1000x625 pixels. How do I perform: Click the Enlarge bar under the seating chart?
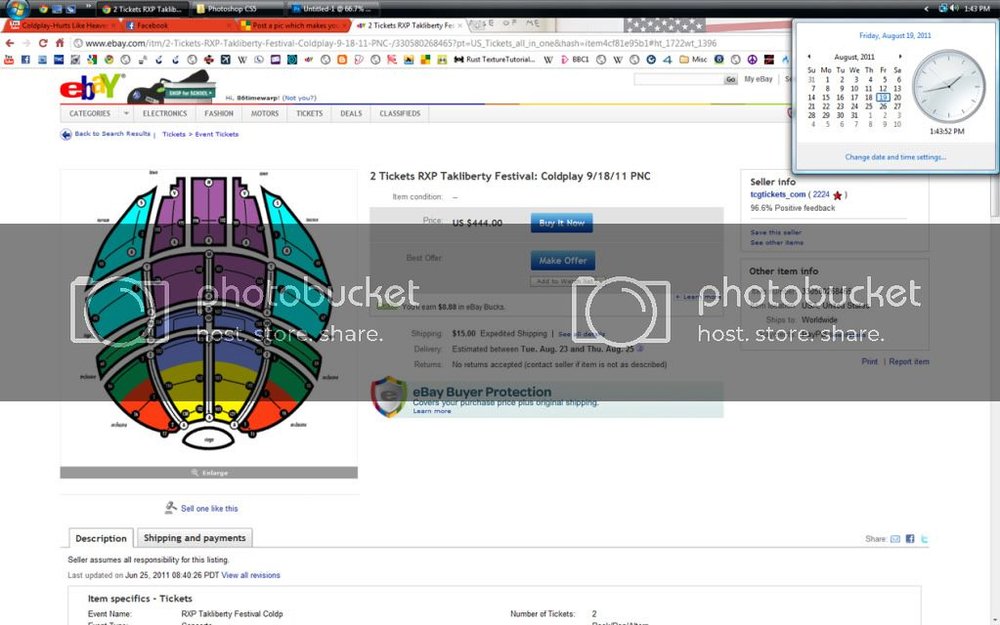[x=209, y=473]
